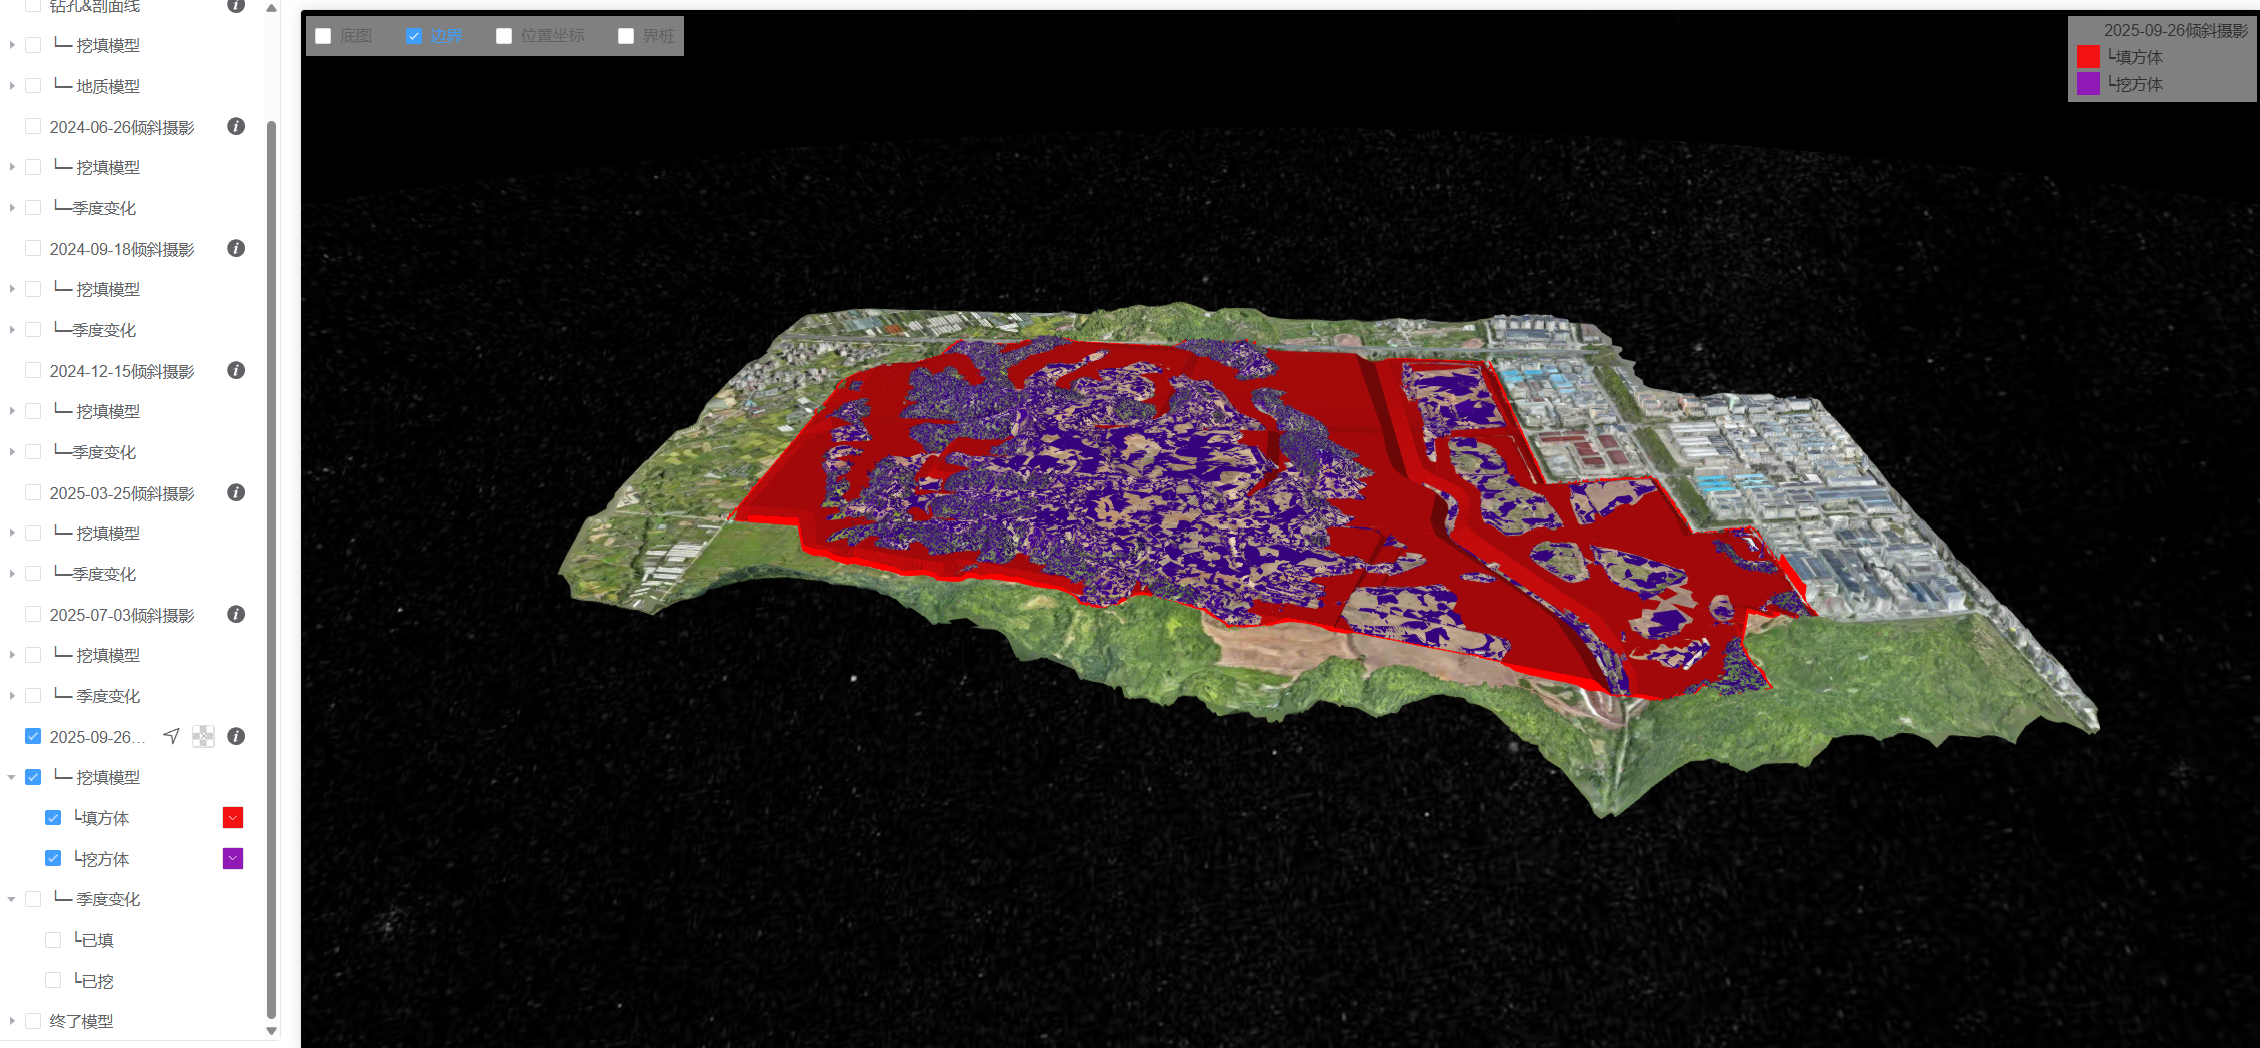This screenshot has height=1048, width=2260.
Task: Collapse the 季度变化 node containing 已填
Action: (12, 899)
